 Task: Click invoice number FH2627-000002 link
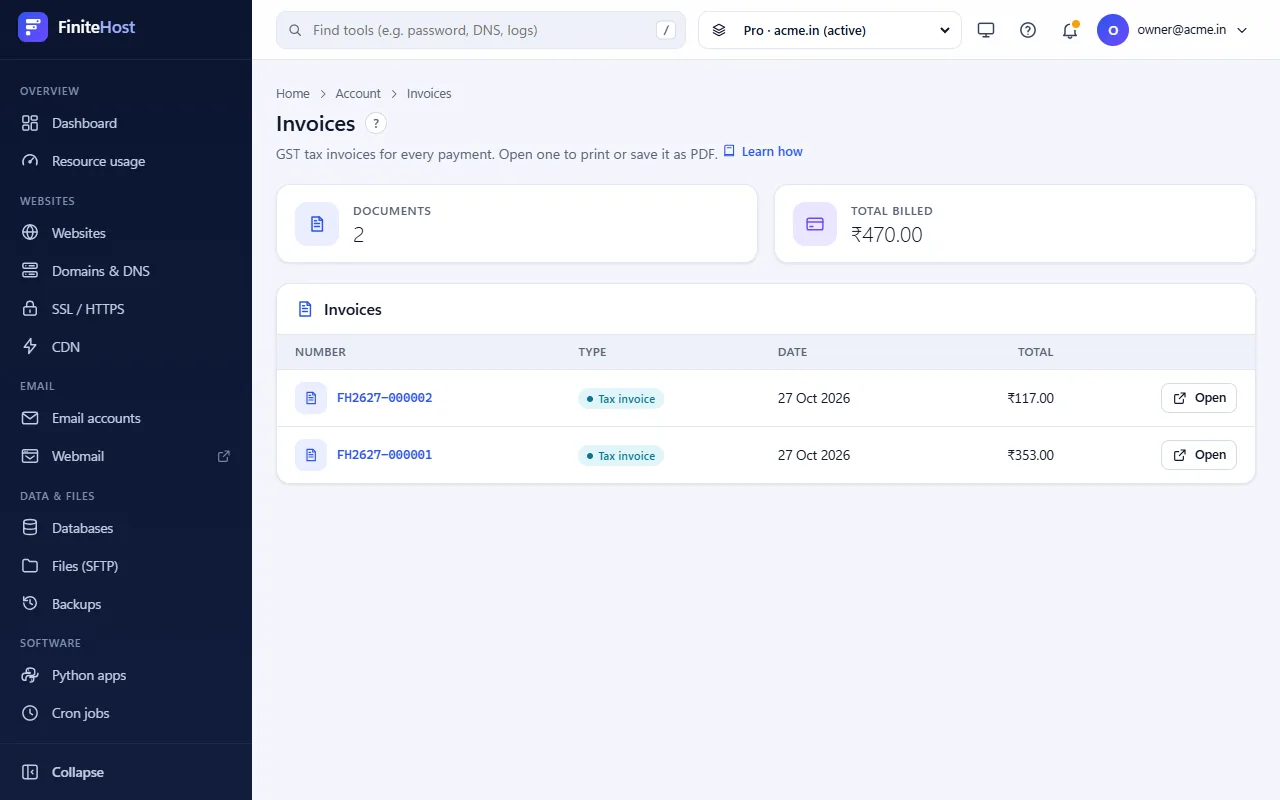[385, 398]
